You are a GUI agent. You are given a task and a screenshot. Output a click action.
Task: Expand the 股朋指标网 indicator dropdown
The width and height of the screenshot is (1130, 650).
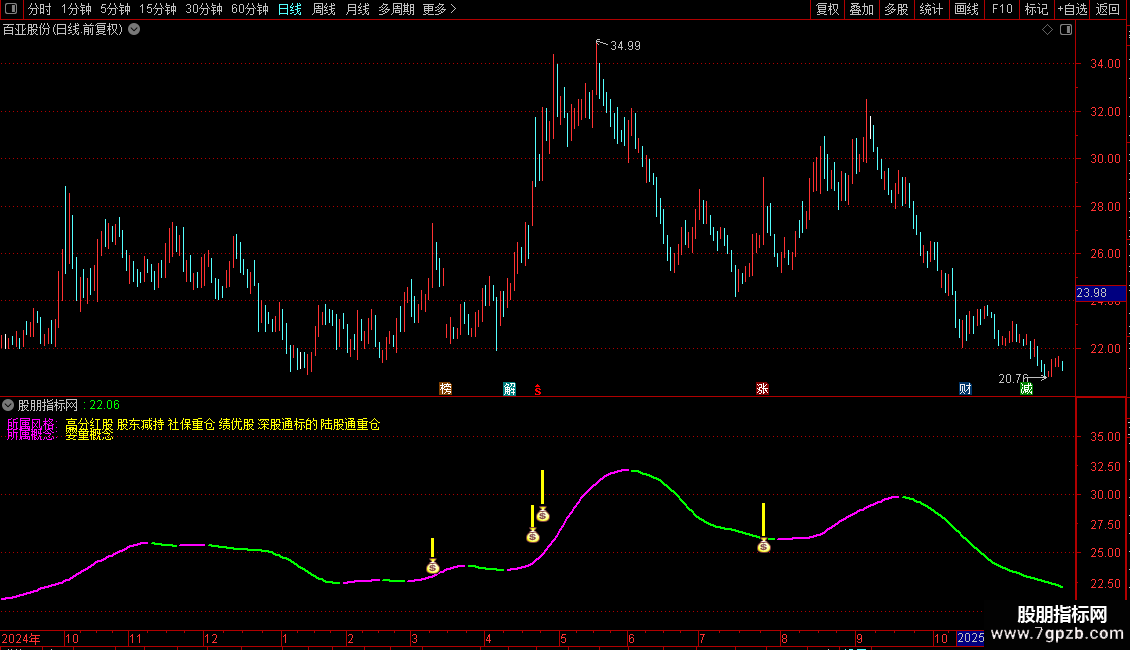pyautogui.click(x=9, y=405)
